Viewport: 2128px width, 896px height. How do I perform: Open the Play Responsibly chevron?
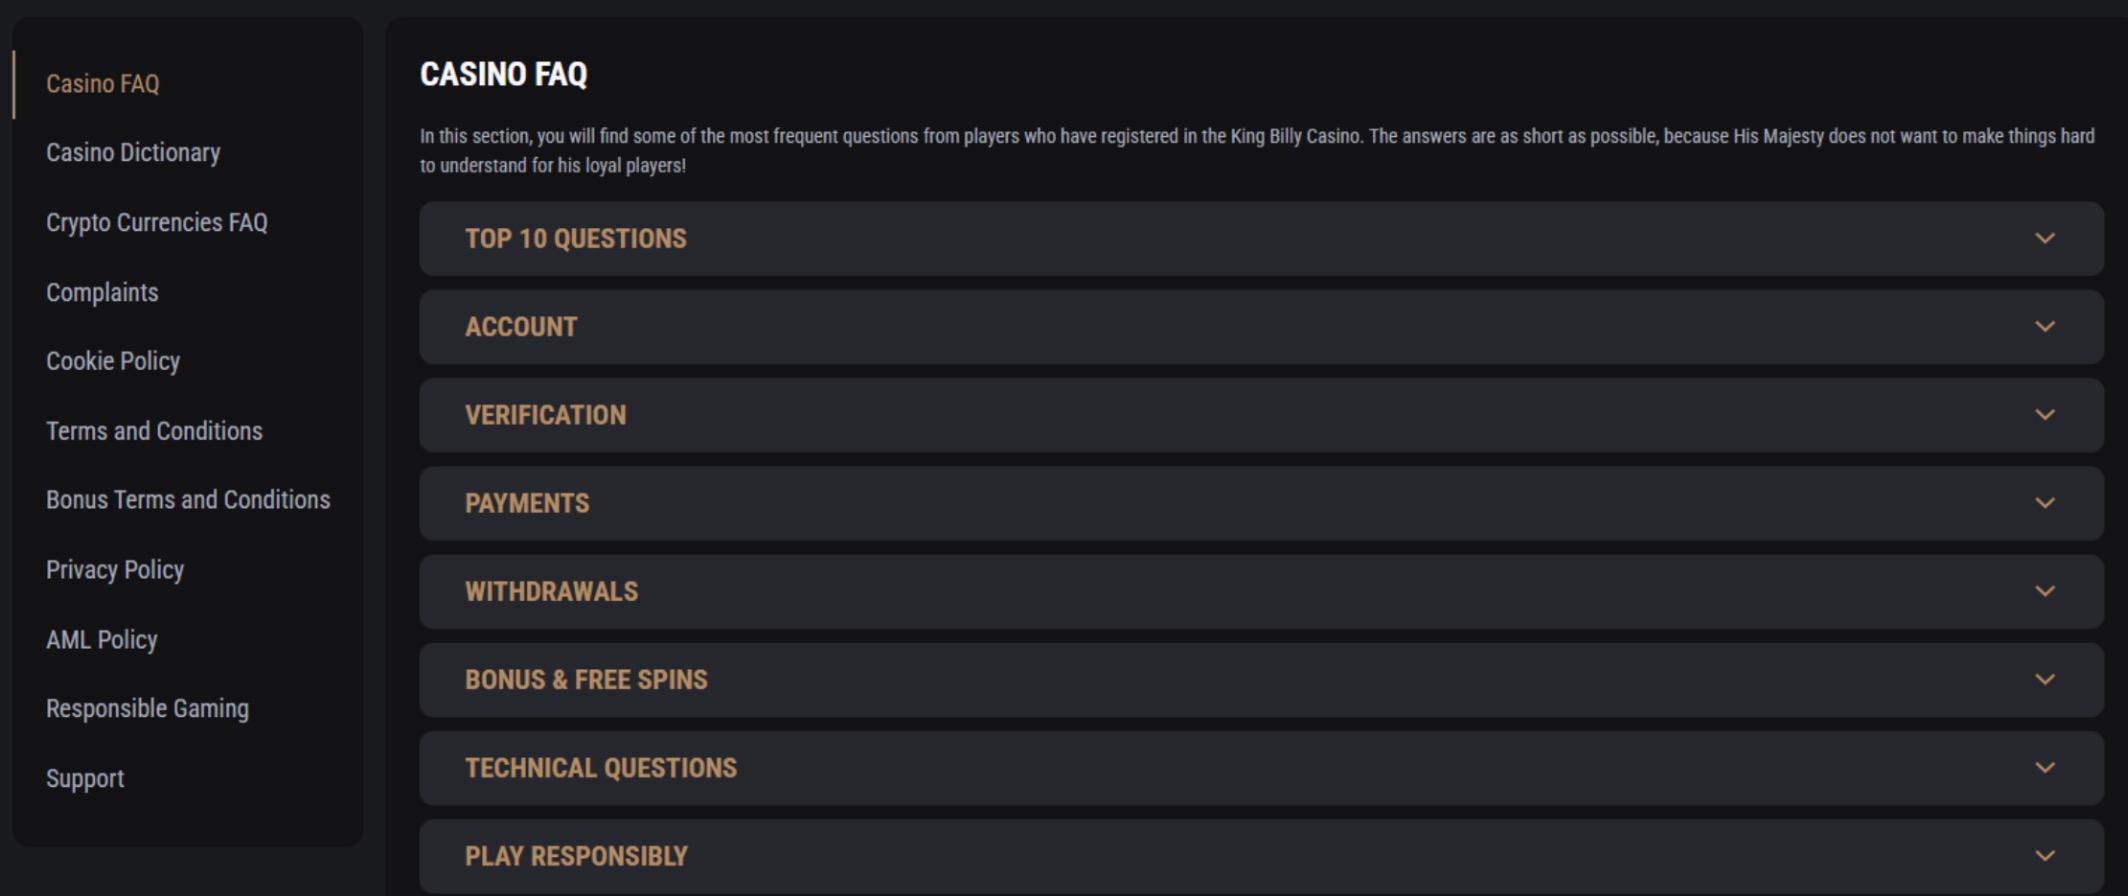[x=2044, y=856]
